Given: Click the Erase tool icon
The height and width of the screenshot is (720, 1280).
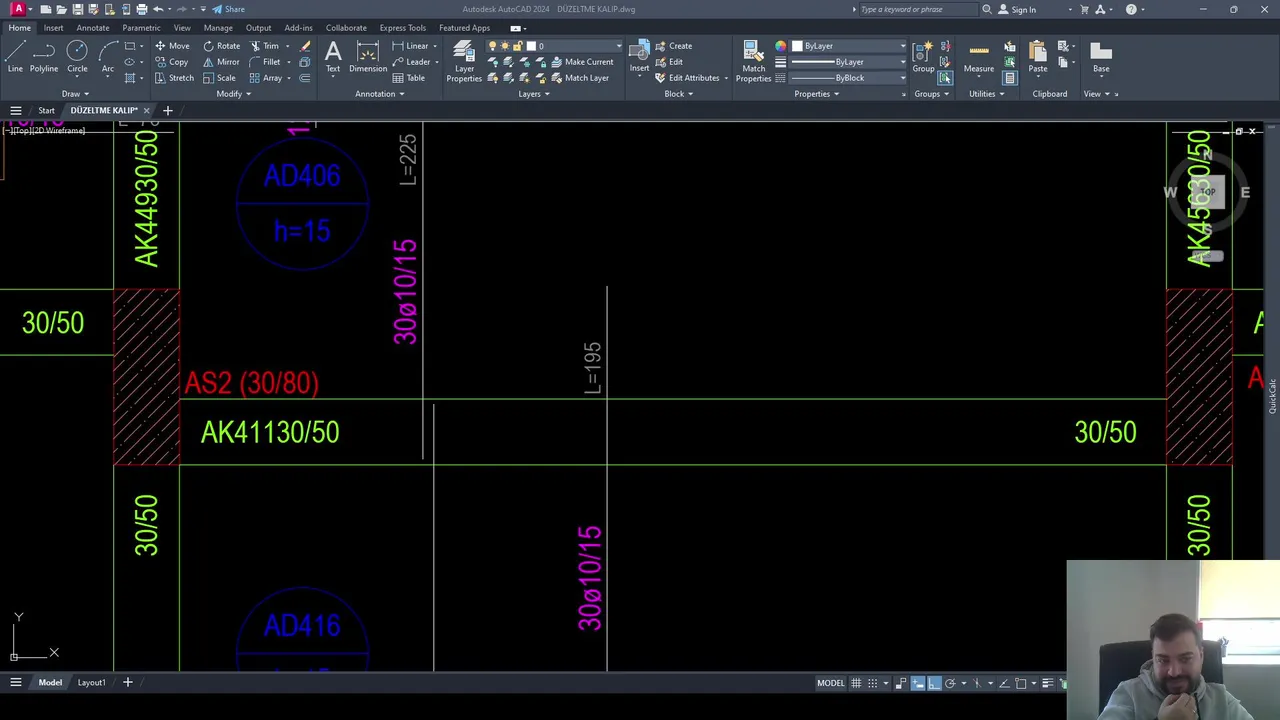Looking at the screenshot, I should 305,46.
